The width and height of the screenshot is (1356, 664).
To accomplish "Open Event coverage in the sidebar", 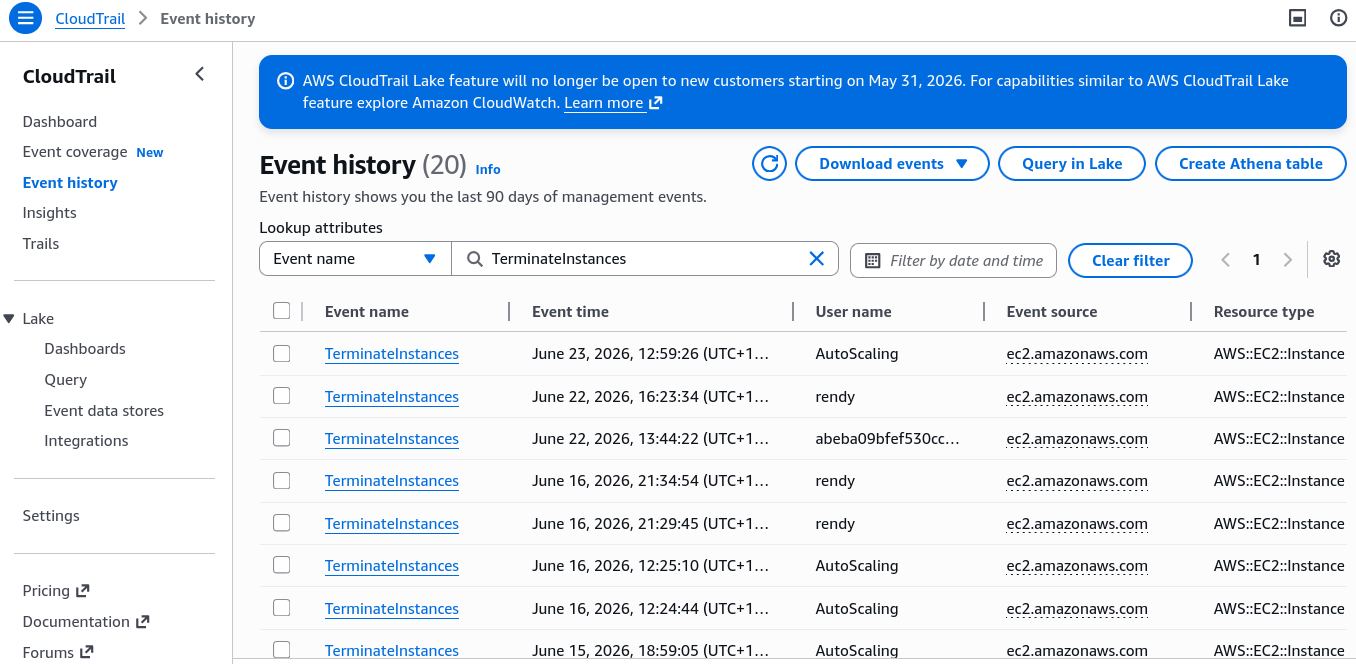I will point(75,152).
